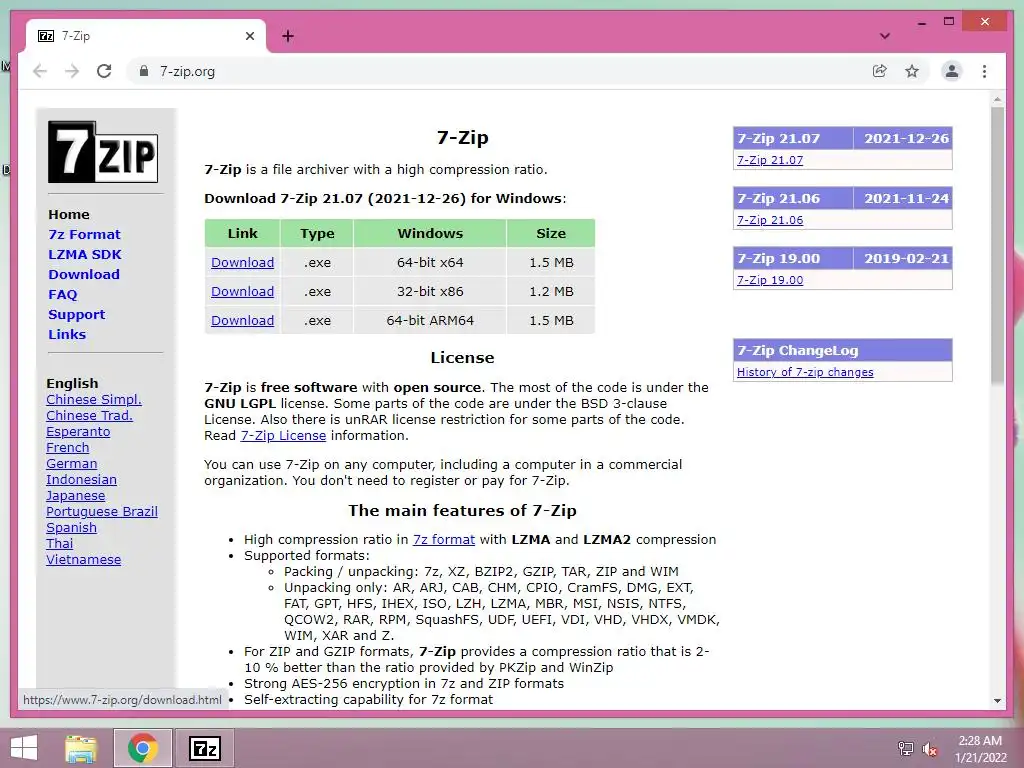Click the scrollbar down arrow
Screen dimensions: 1024x768
tap(997, 700)
